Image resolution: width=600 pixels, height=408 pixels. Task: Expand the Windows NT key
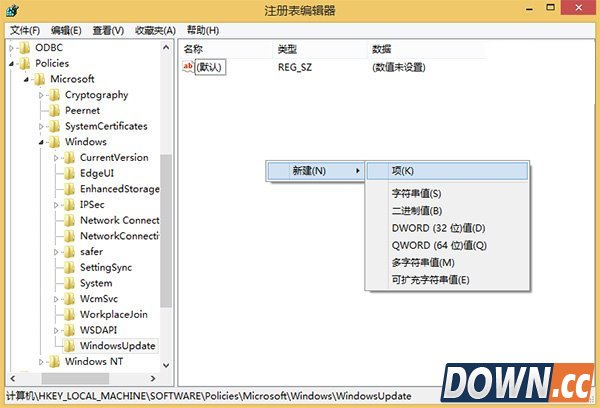tap(41, 362)
